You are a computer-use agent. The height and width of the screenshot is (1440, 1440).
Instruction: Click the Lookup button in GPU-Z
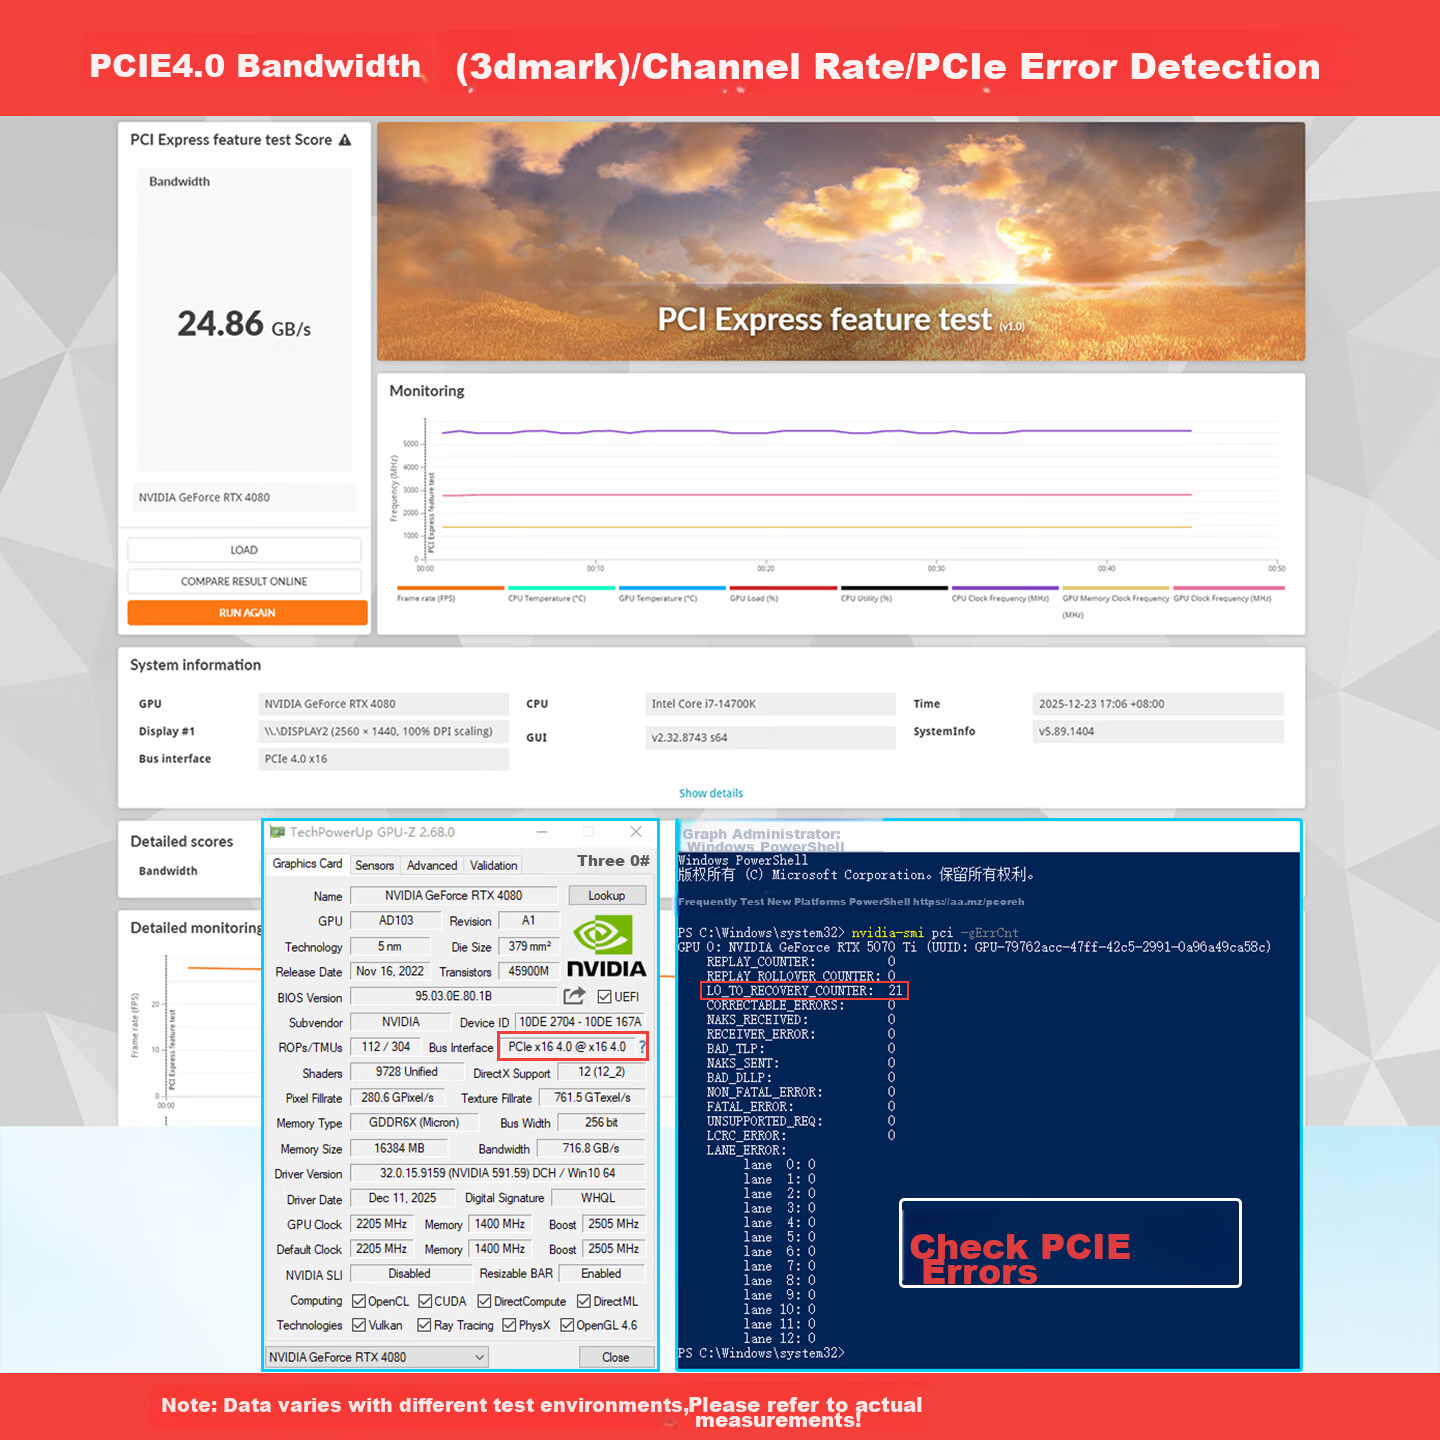tap(607, 896)
